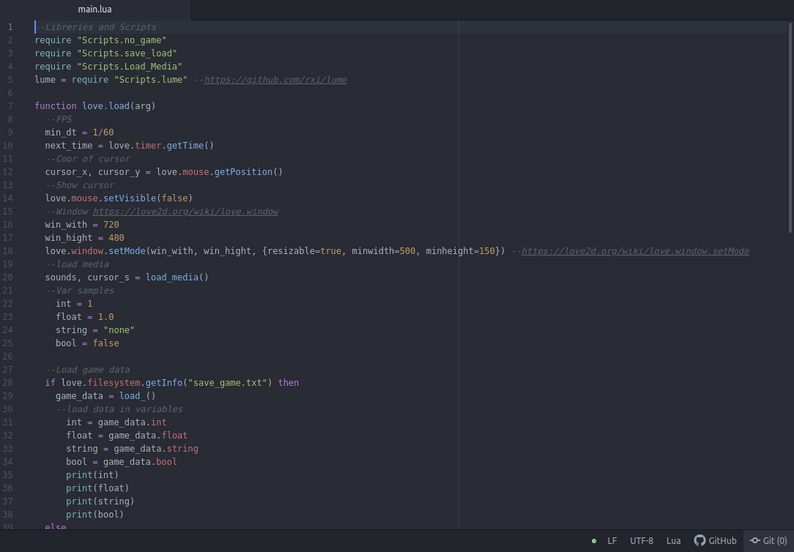Click the load_media() call
Image resolution: width=794 pixels, height=552 pixels.
pos(177,277)
